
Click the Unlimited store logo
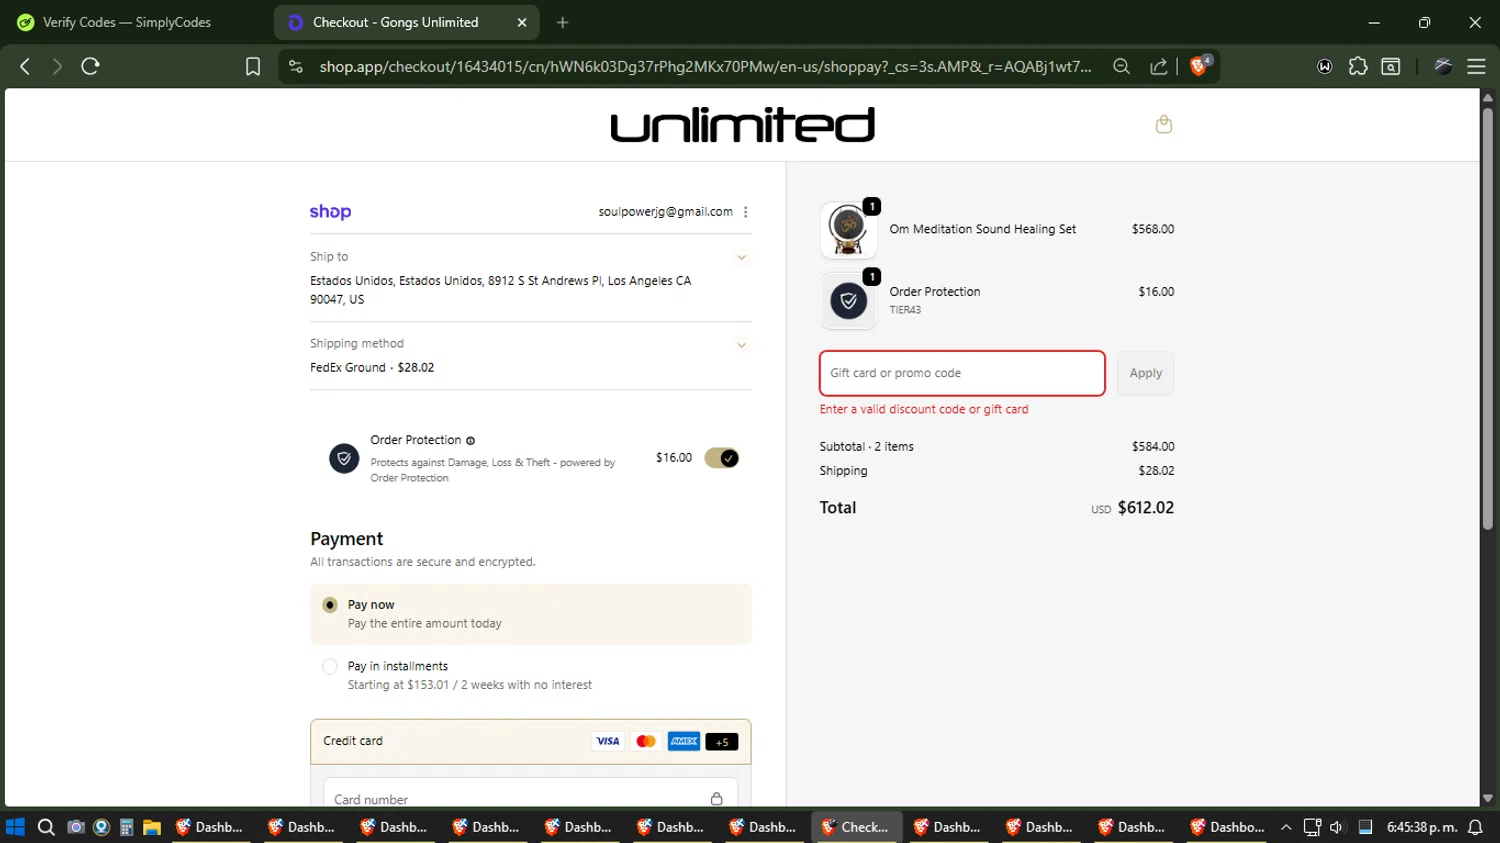coord(742,125)
